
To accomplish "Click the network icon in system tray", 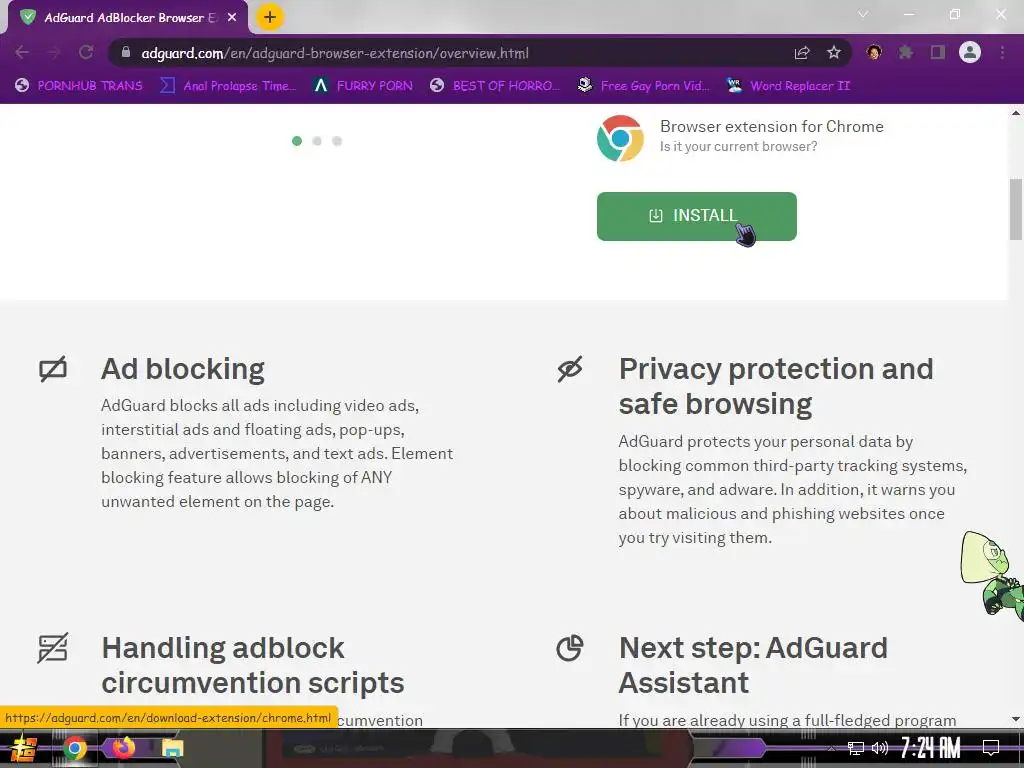I will coord(856,748).
